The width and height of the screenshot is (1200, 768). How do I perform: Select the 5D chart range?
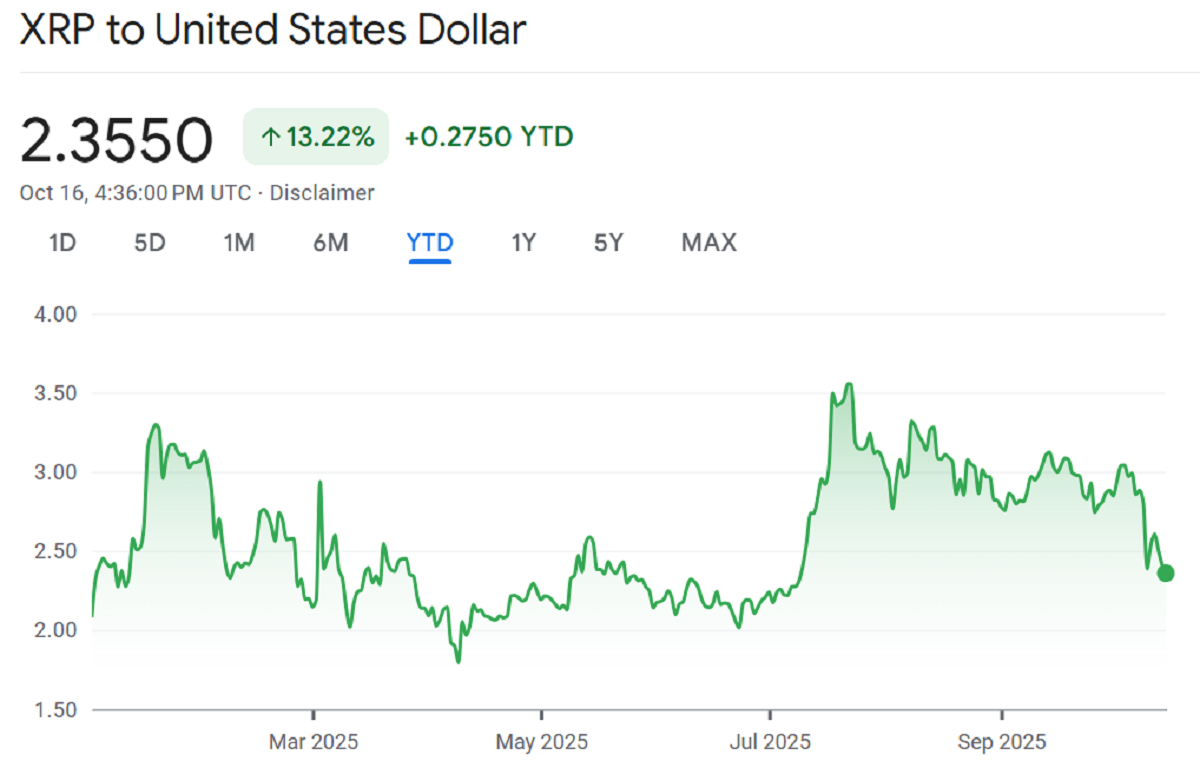click(149, 242)
